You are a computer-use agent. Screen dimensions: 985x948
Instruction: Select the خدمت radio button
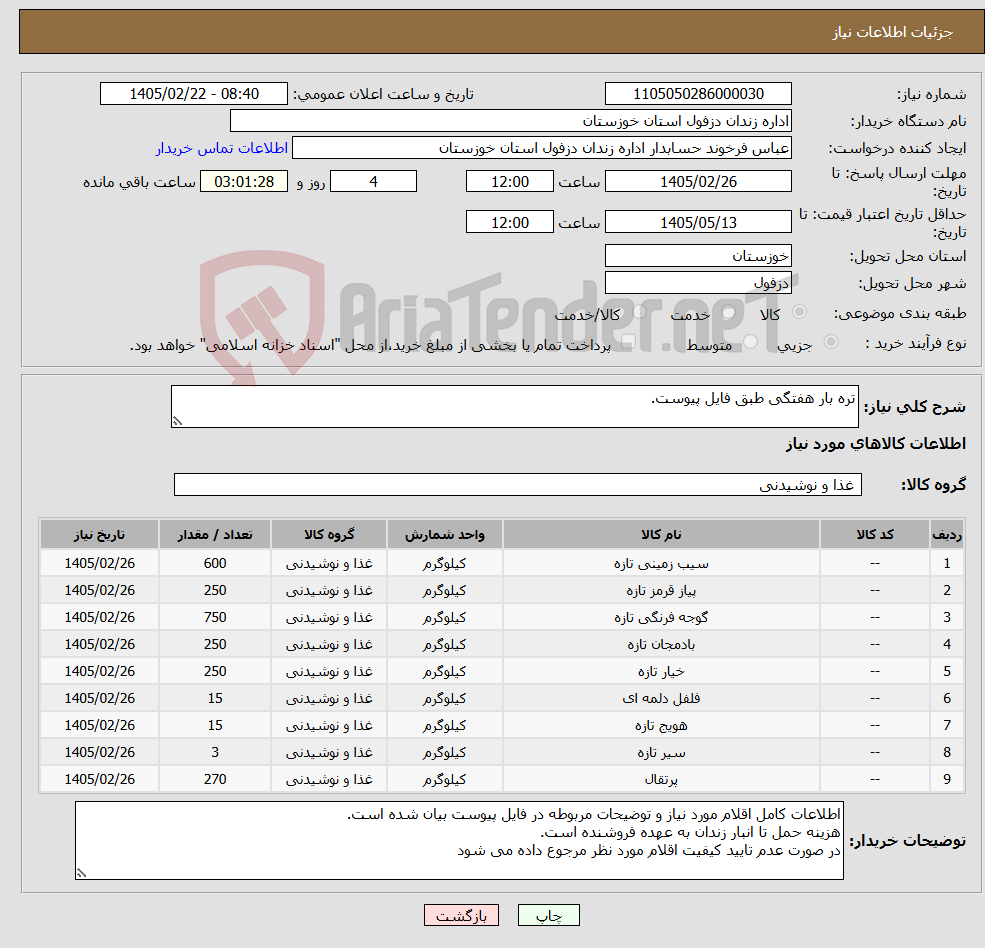pyautogui.click(x=729, y=312)
